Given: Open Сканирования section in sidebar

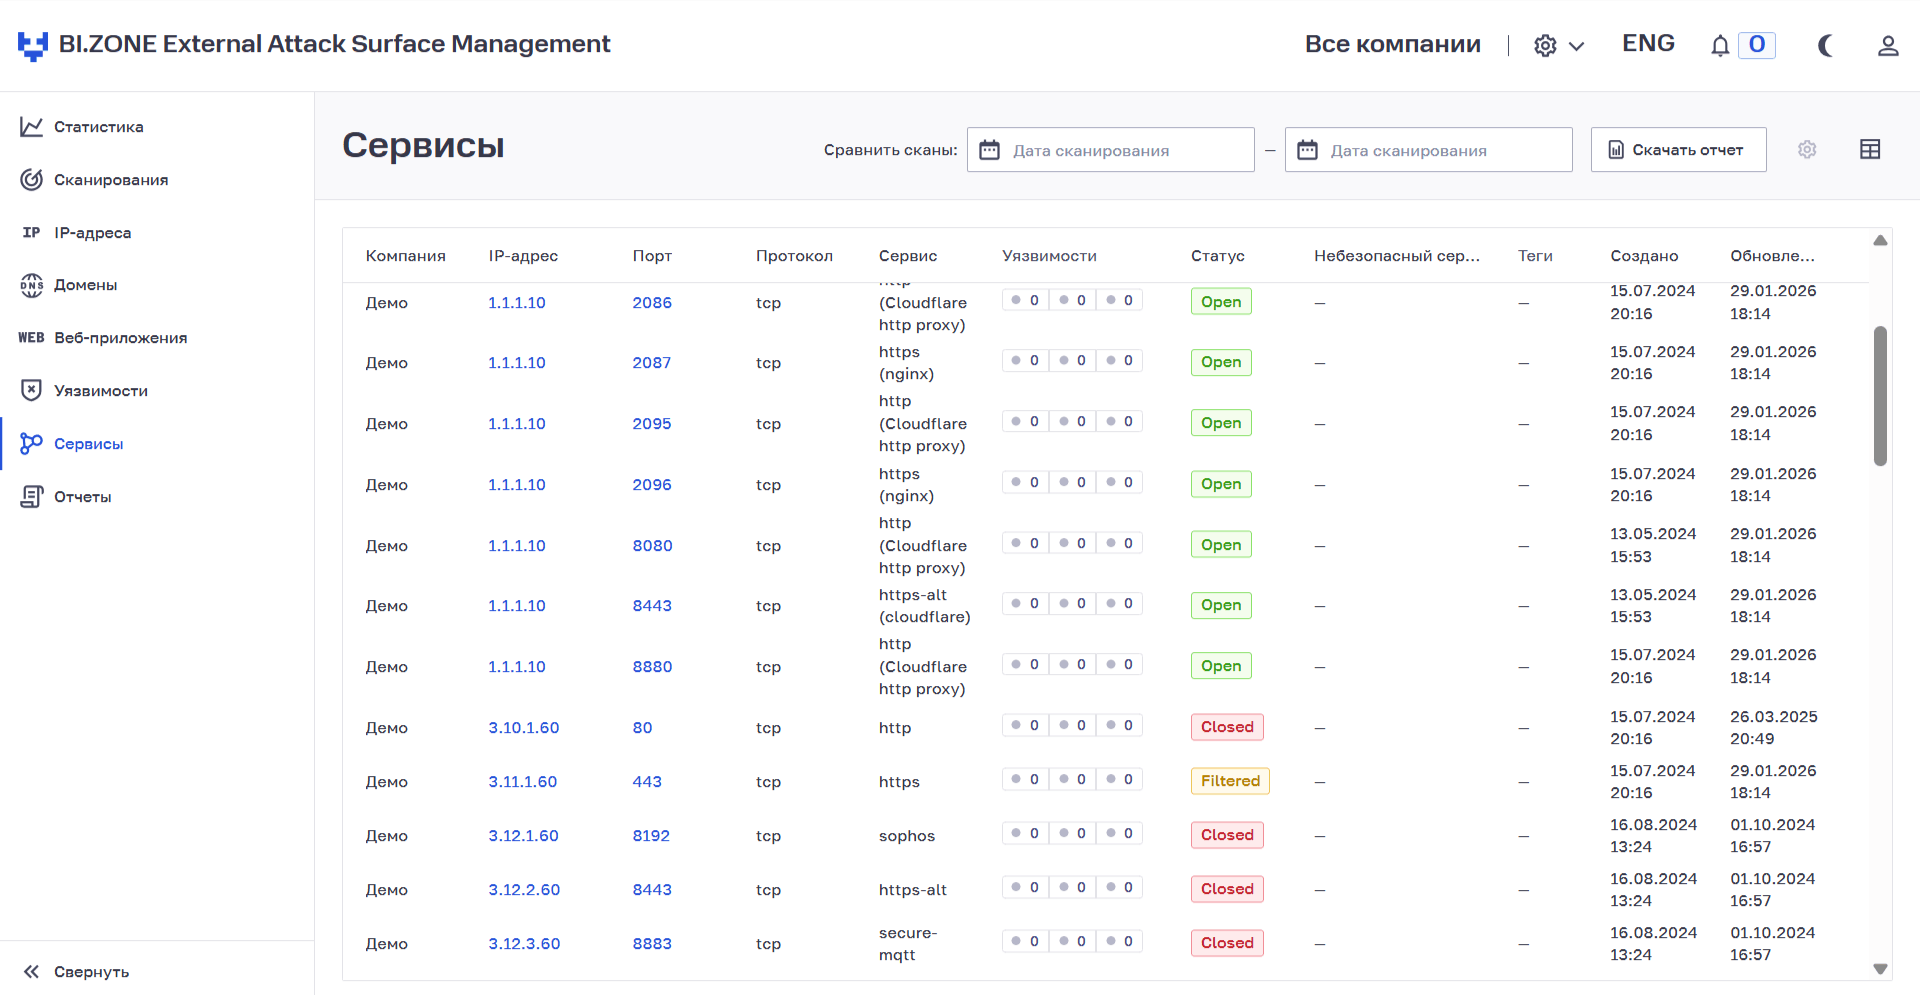Looking at the screenshot, I should pyautogui.click(x=110, y=180).
